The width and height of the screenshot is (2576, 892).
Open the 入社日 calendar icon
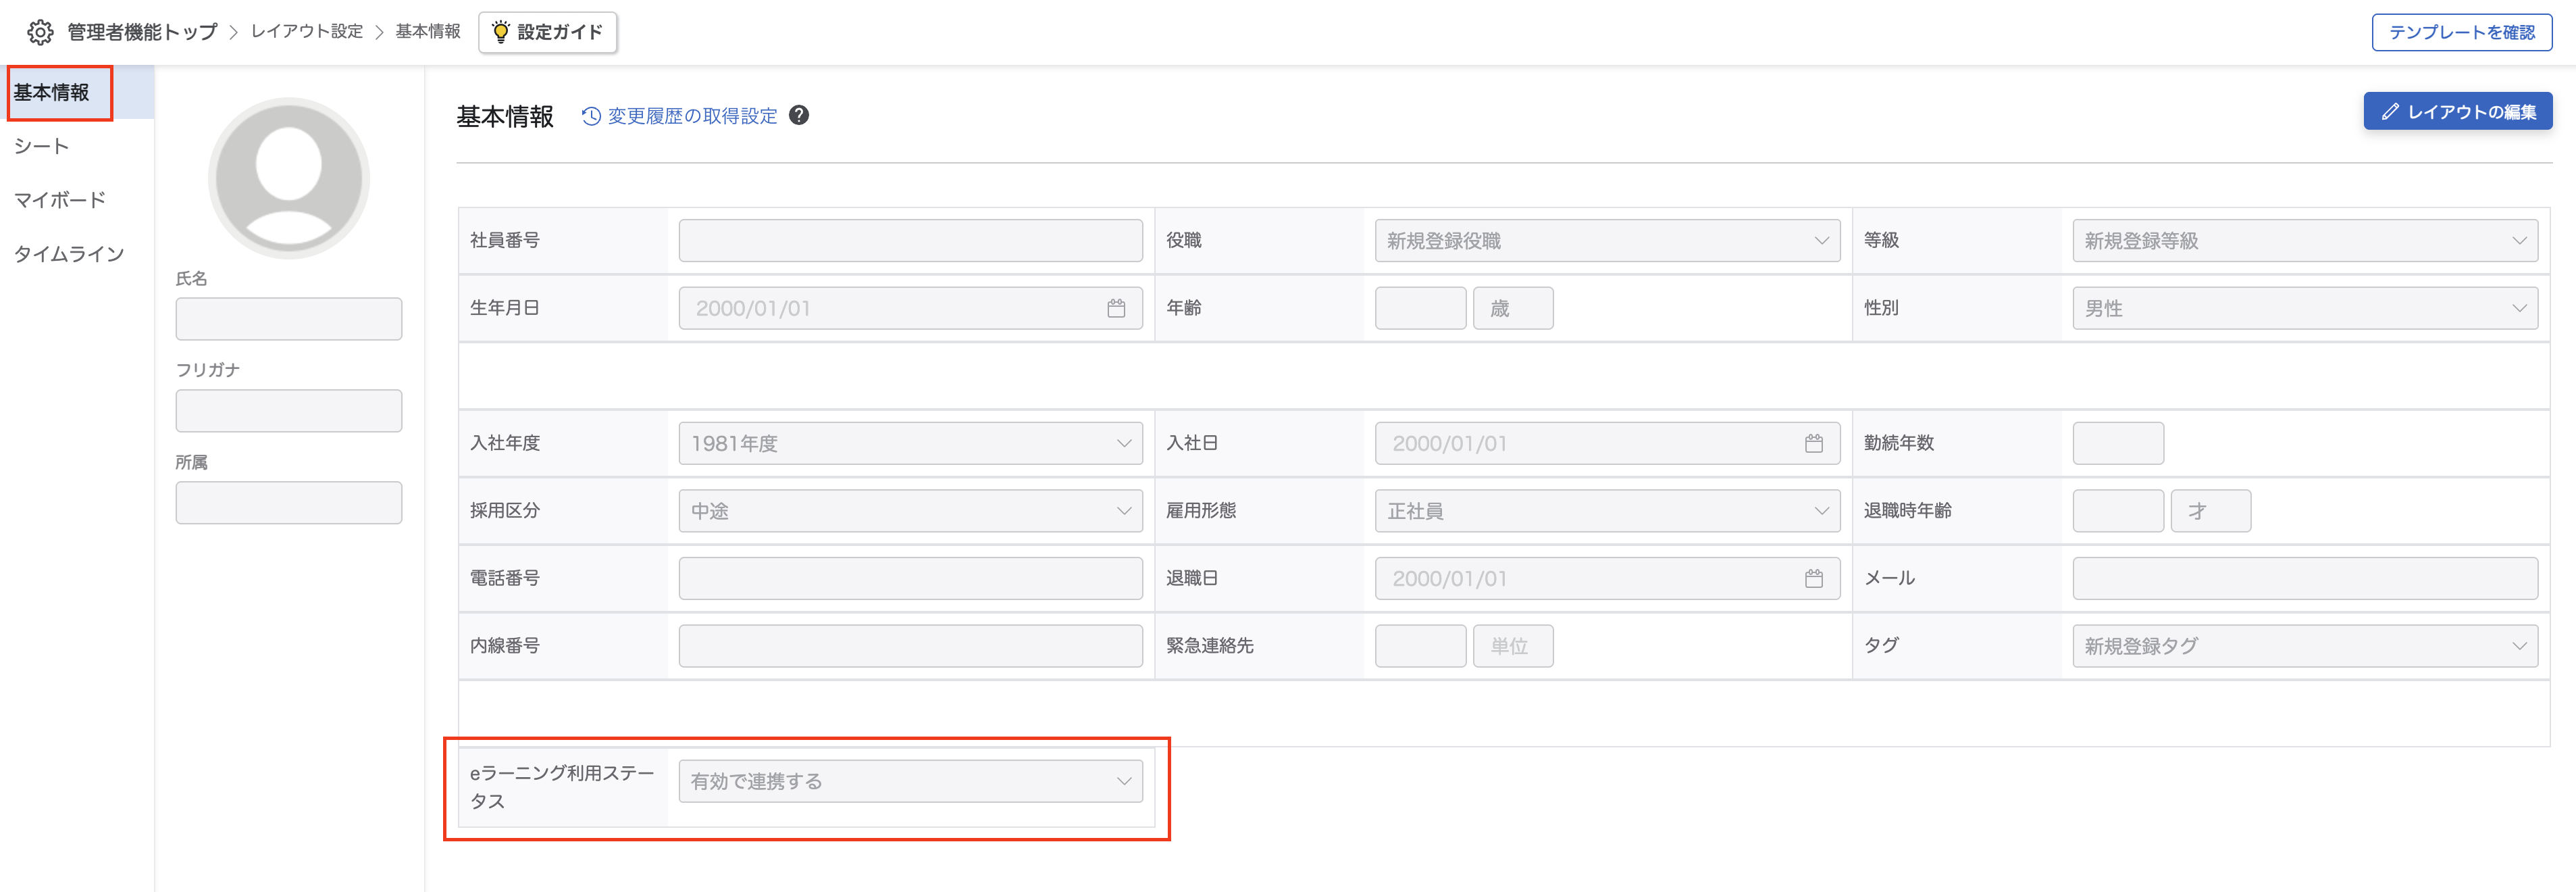(x=1813, y=443)
